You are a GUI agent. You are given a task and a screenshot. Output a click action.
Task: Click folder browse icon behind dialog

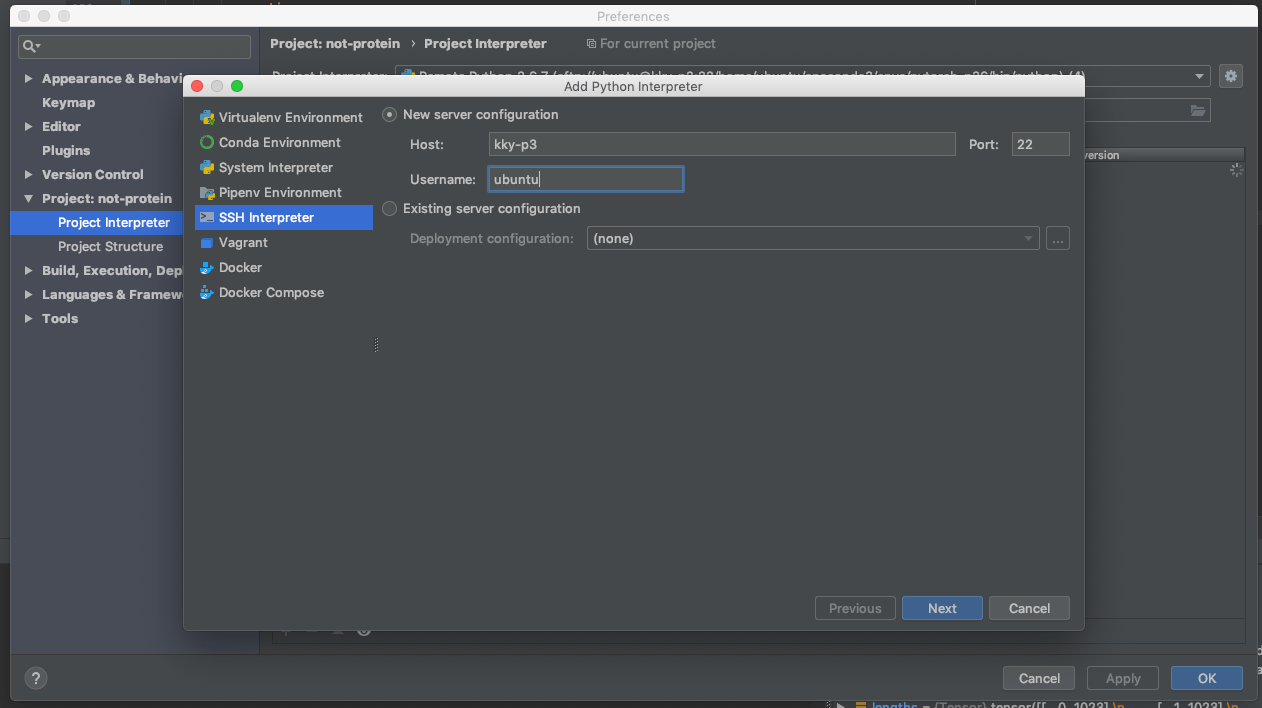click(1197, 111)
